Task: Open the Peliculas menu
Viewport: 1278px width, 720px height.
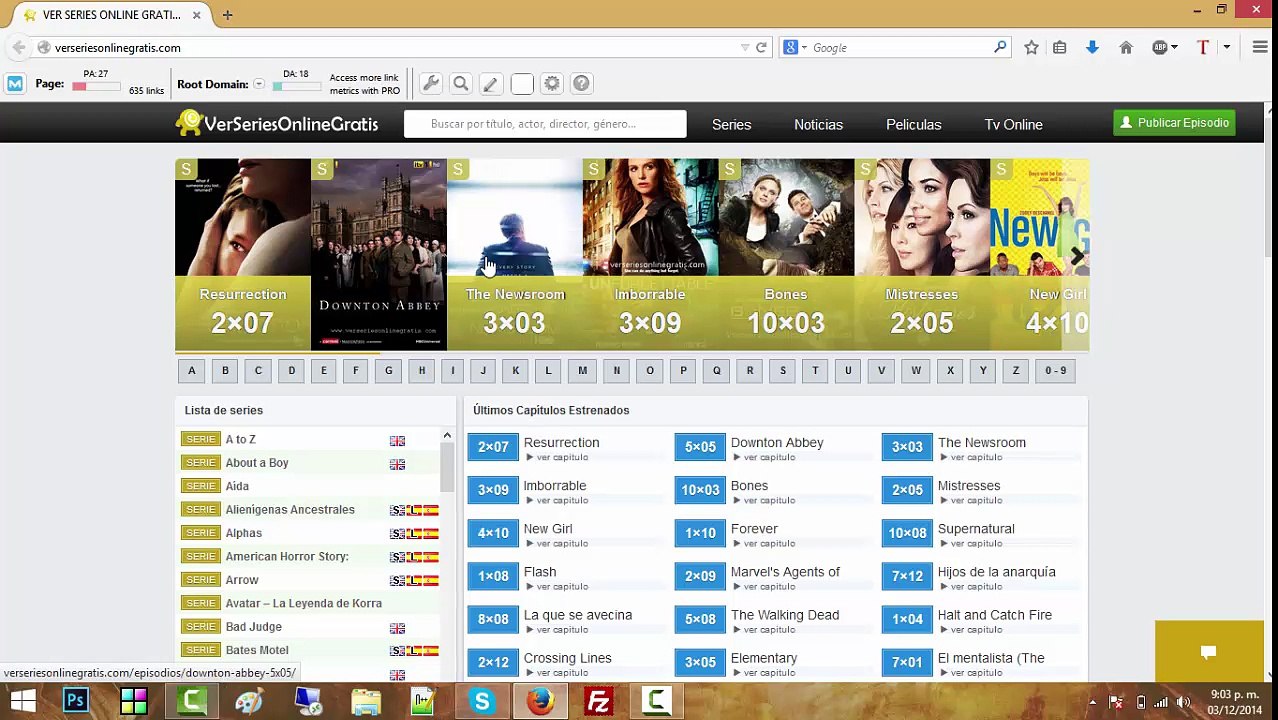Action: click(x=913, y=125)
